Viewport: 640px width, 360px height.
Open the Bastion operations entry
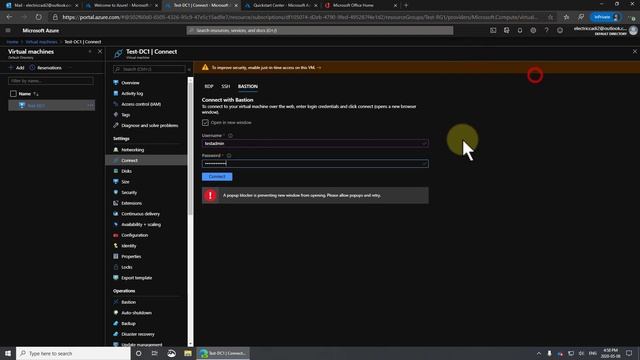[128, 302]
